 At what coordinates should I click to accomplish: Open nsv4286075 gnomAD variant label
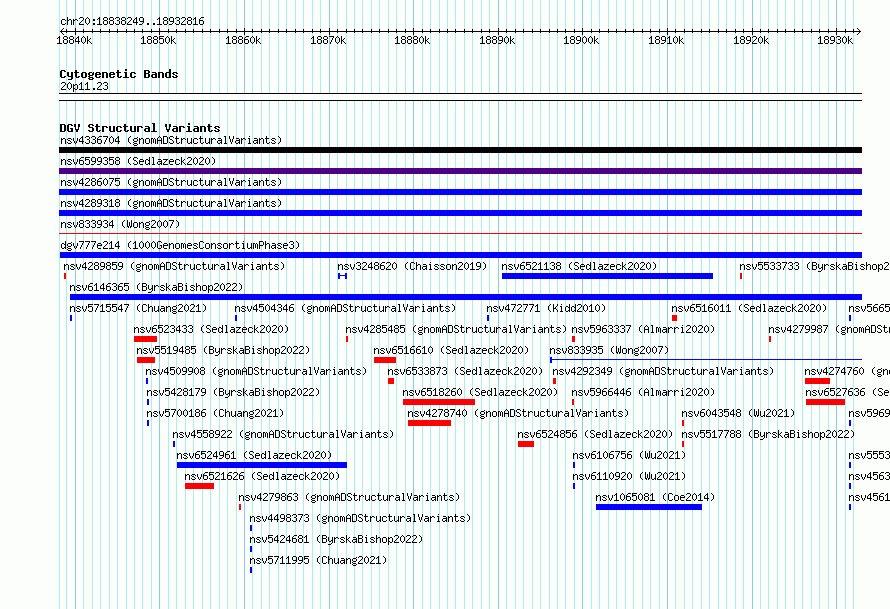[x=171, y=182]
